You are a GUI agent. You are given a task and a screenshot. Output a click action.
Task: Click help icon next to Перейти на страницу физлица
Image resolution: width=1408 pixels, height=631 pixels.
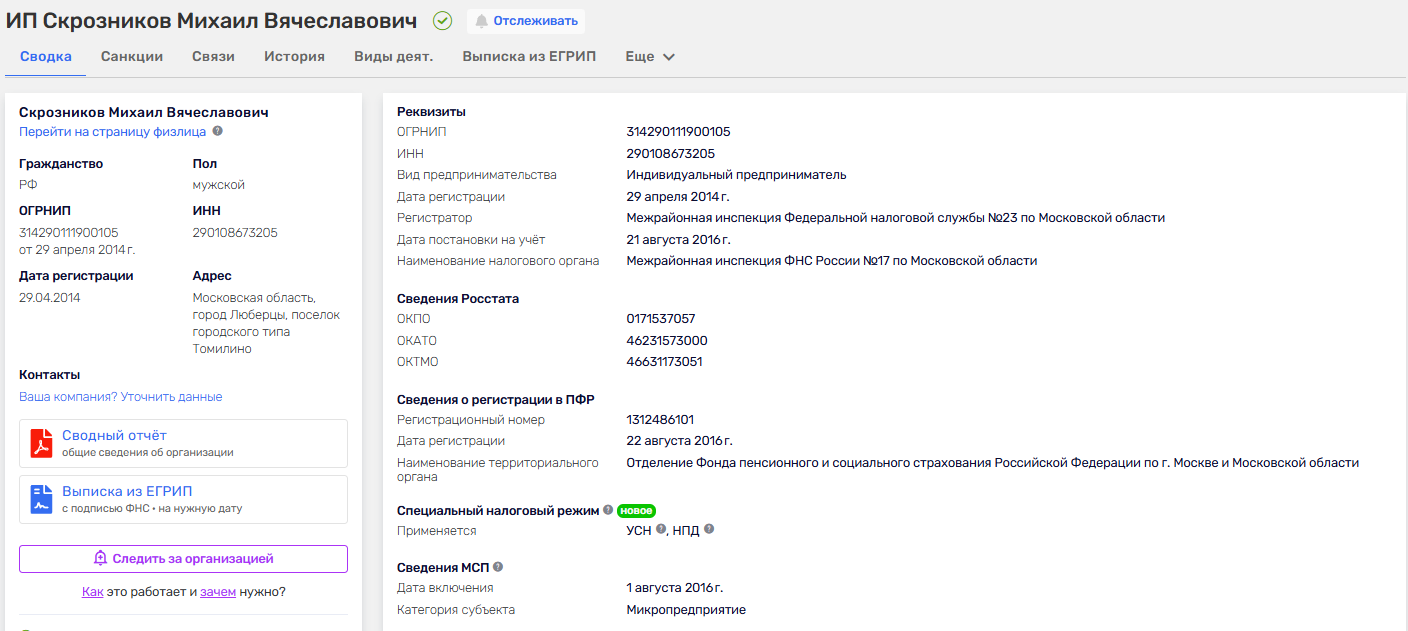coord(217,131)
